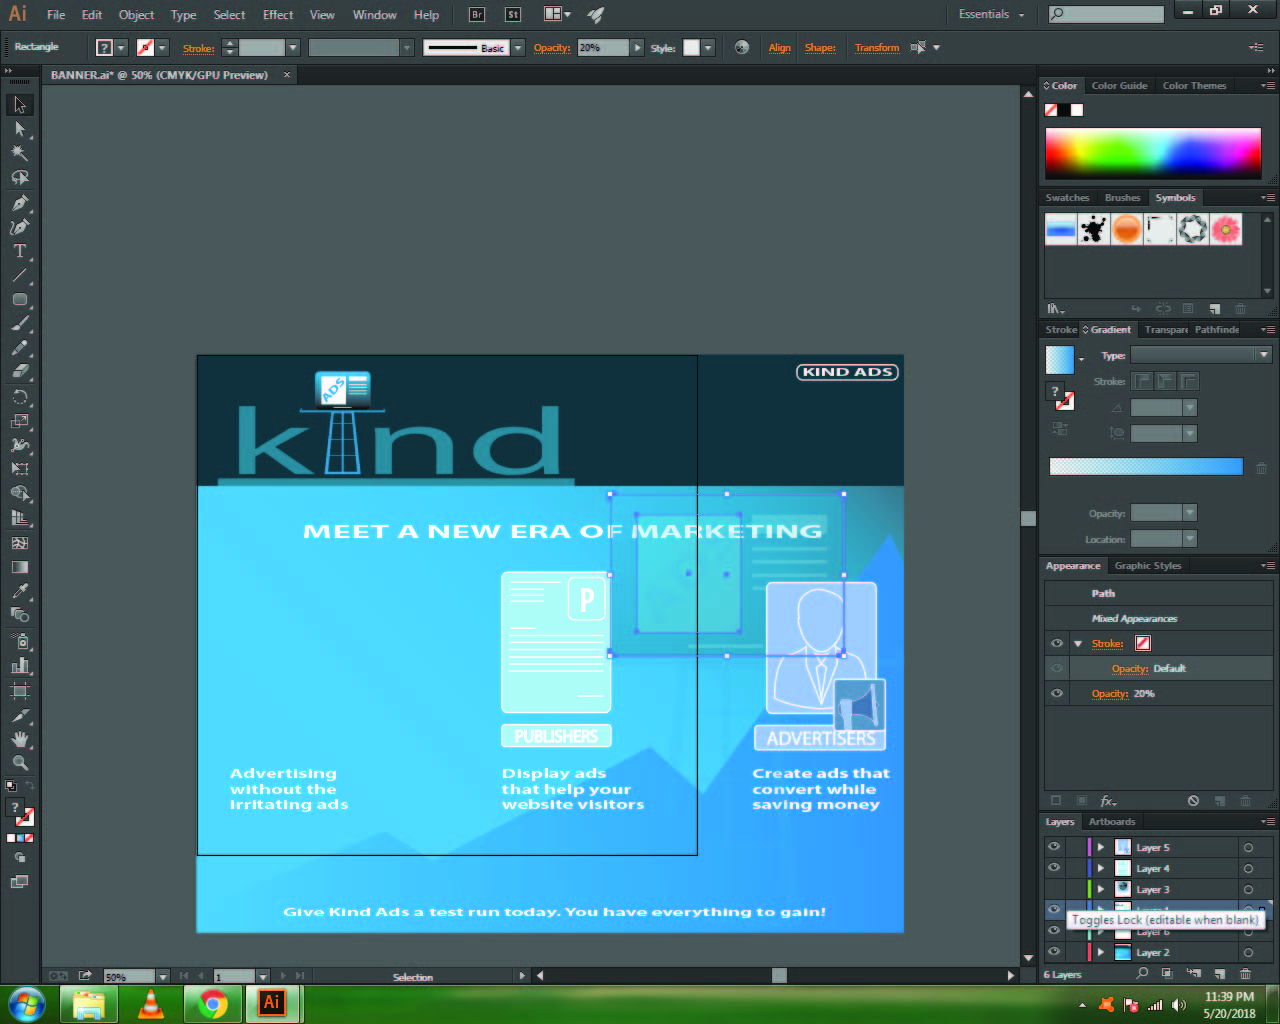Select the Eyedropper tool

20,591
